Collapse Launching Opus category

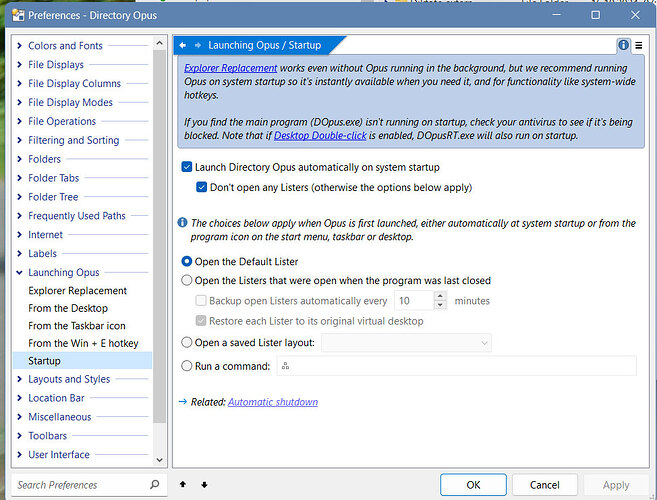click(19, 272)
